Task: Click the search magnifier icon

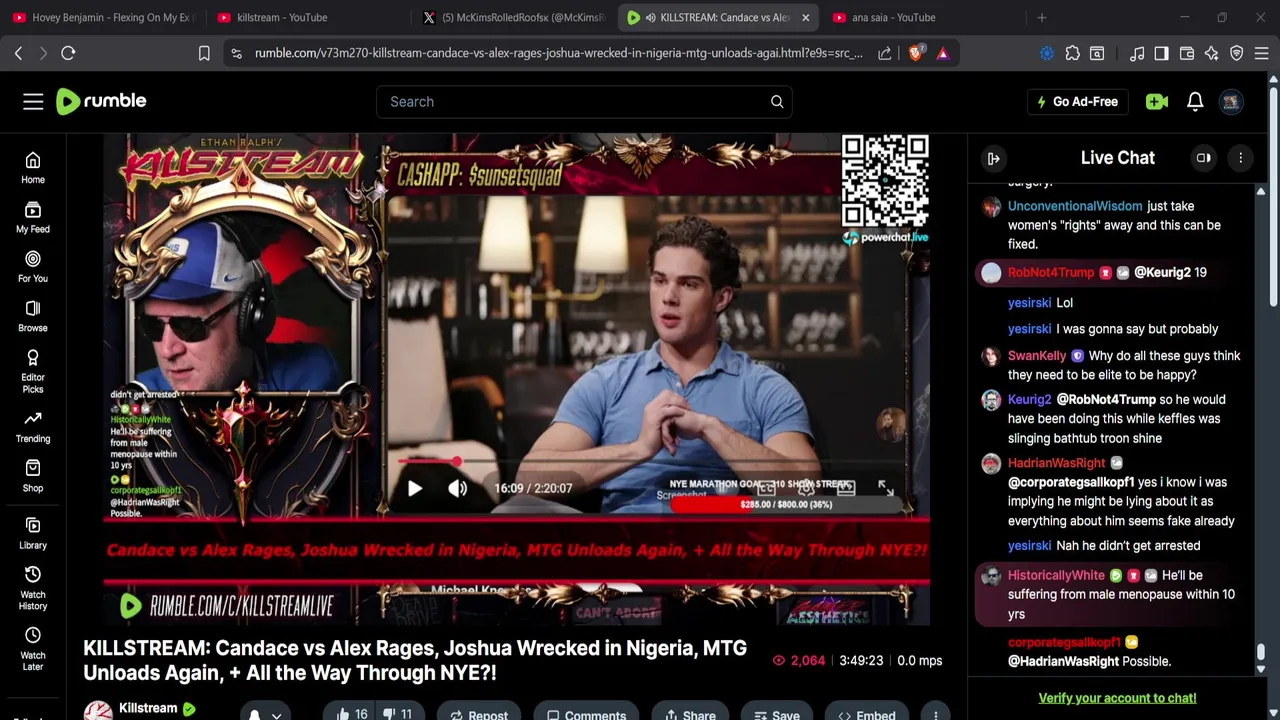Action: point(777,101)
